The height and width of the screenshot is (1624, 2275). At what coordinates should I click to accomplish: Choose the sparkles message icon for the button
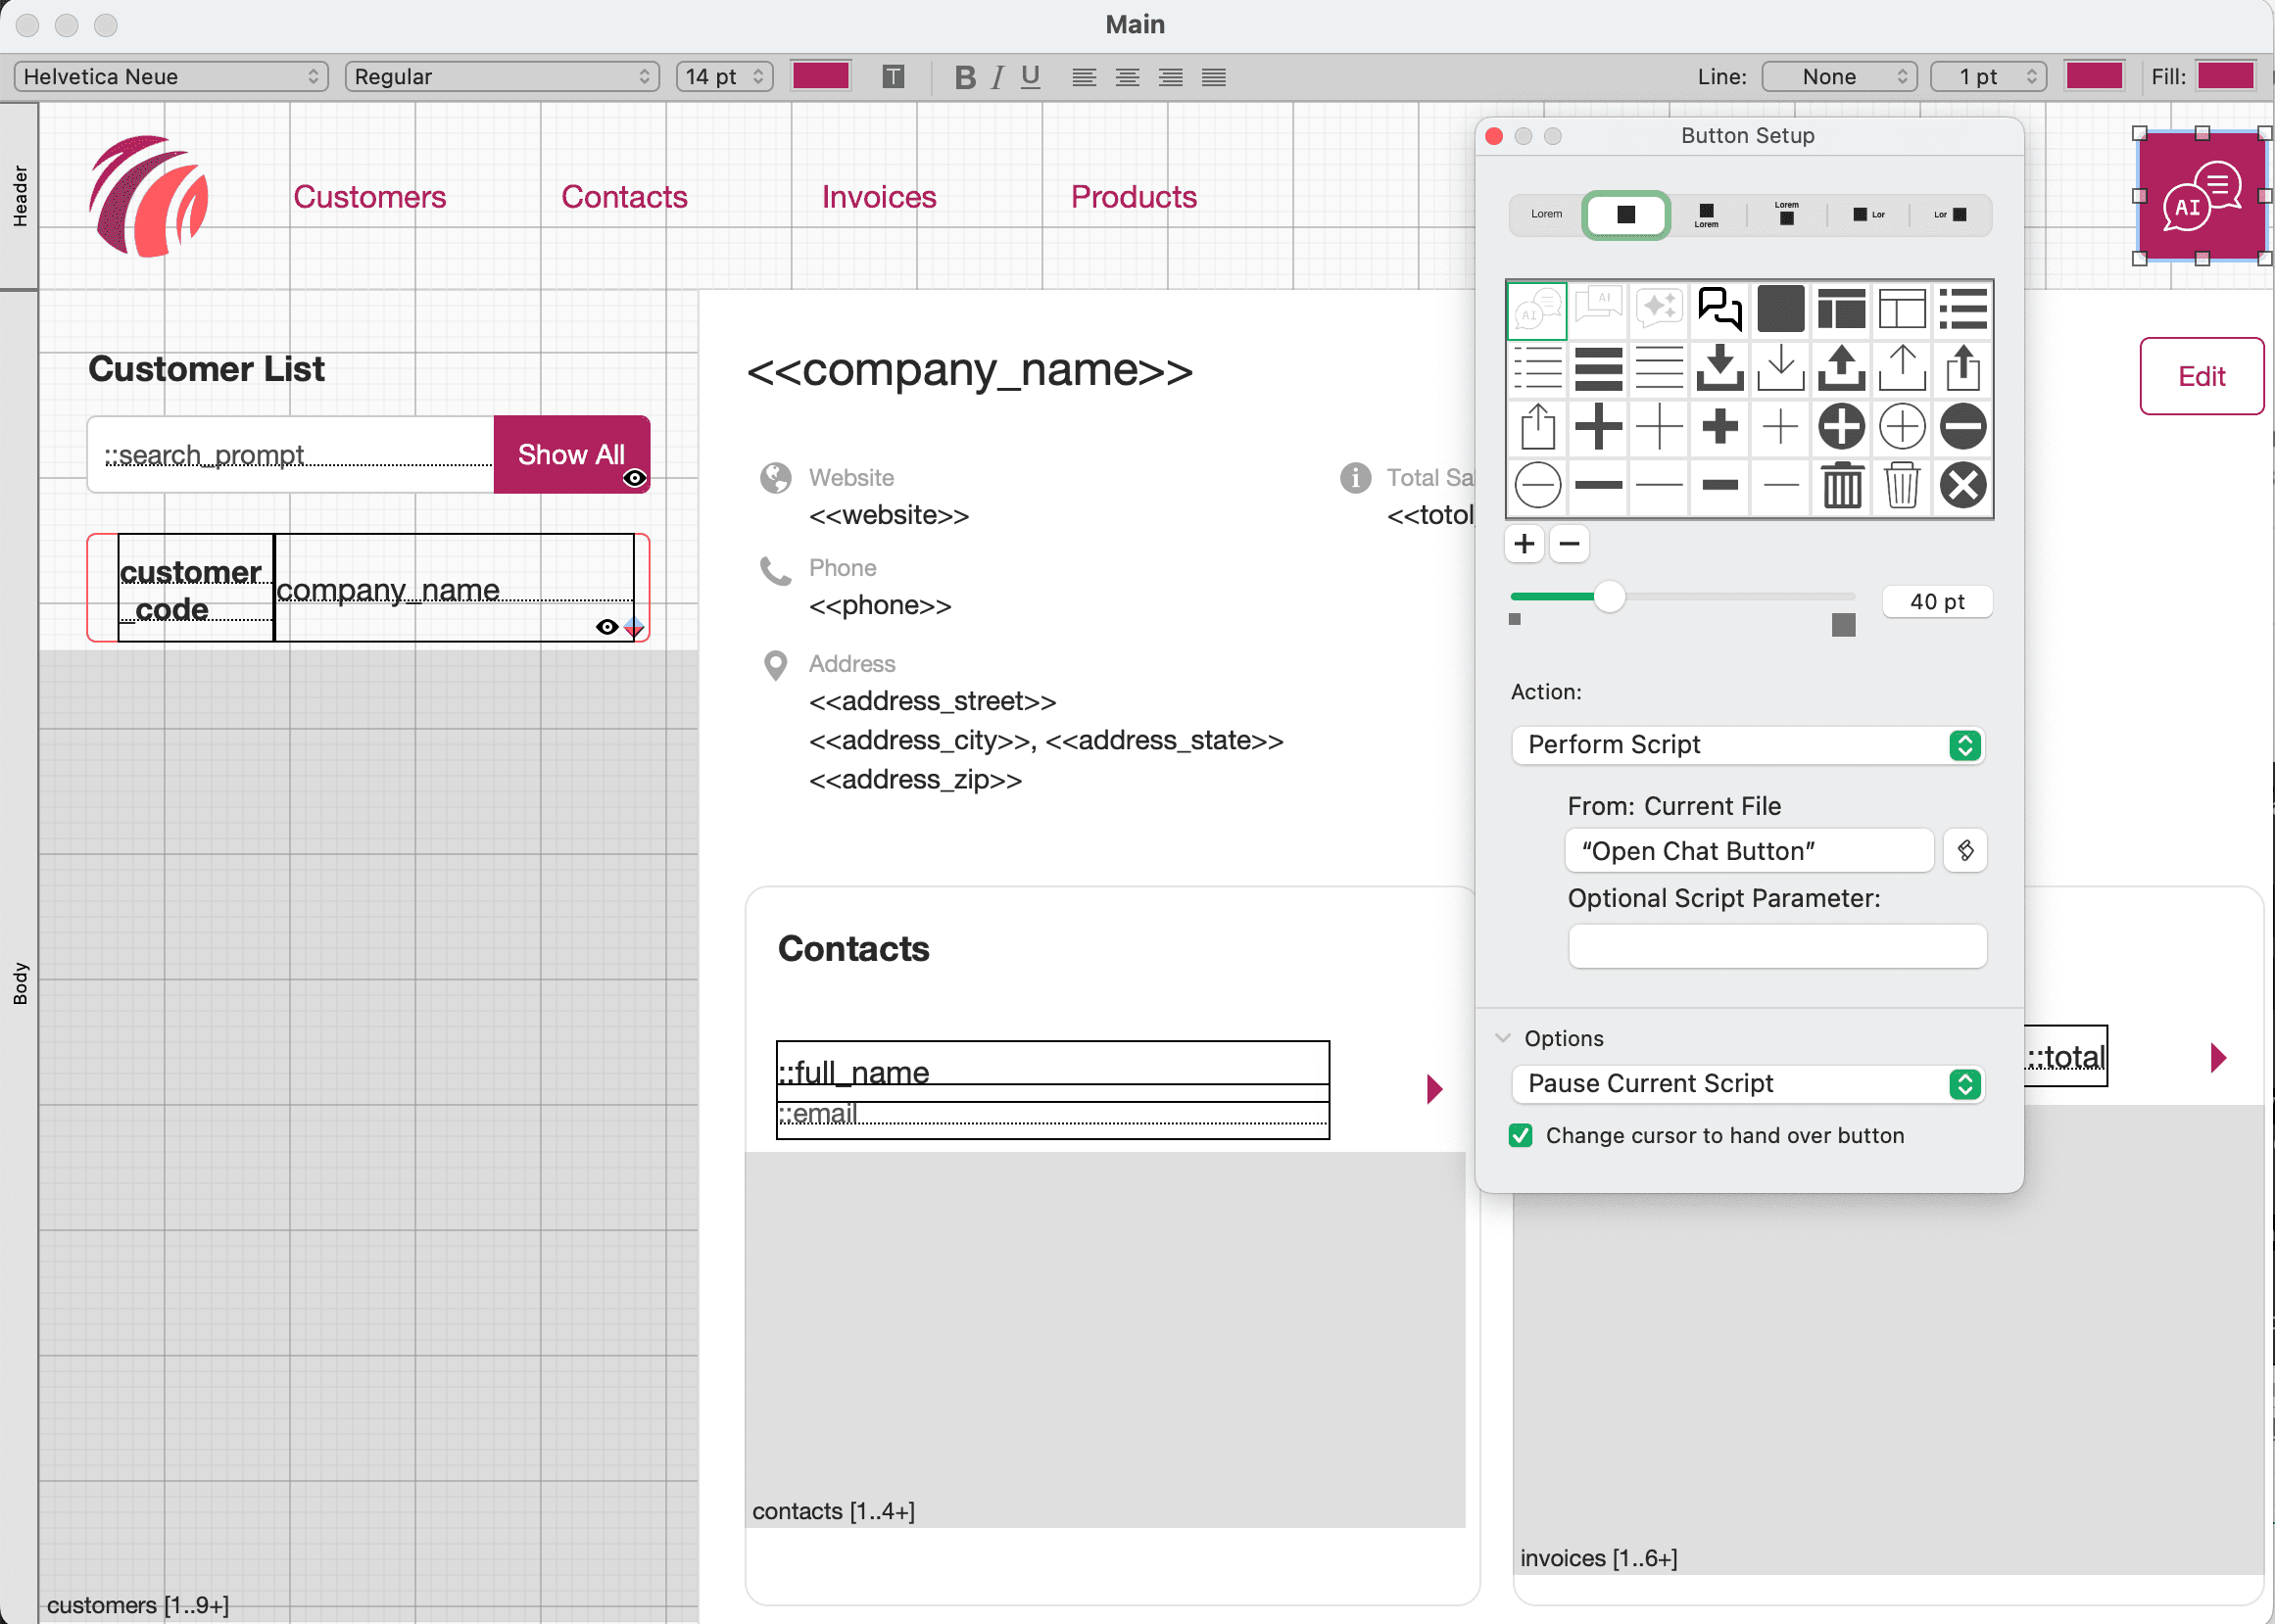click(x=1659, y=310)
